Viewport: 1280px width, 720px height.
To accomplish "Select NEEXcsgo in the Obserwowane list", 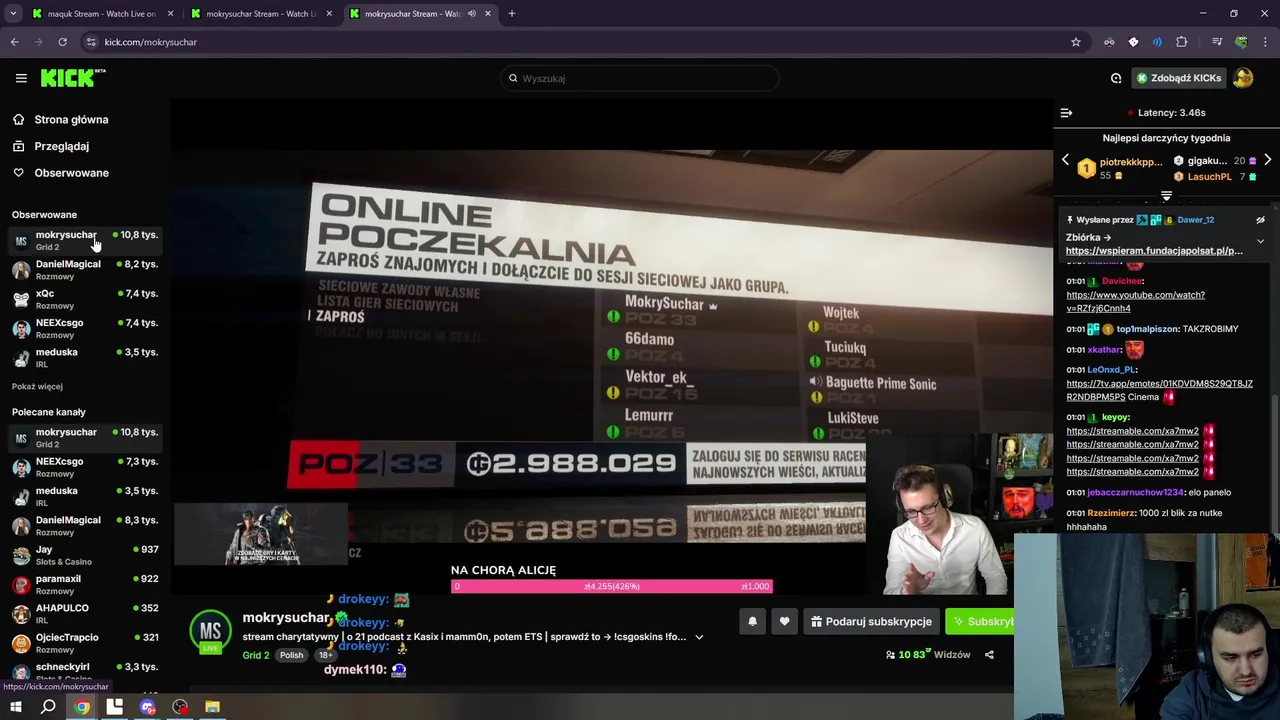I will coord(85,328).
